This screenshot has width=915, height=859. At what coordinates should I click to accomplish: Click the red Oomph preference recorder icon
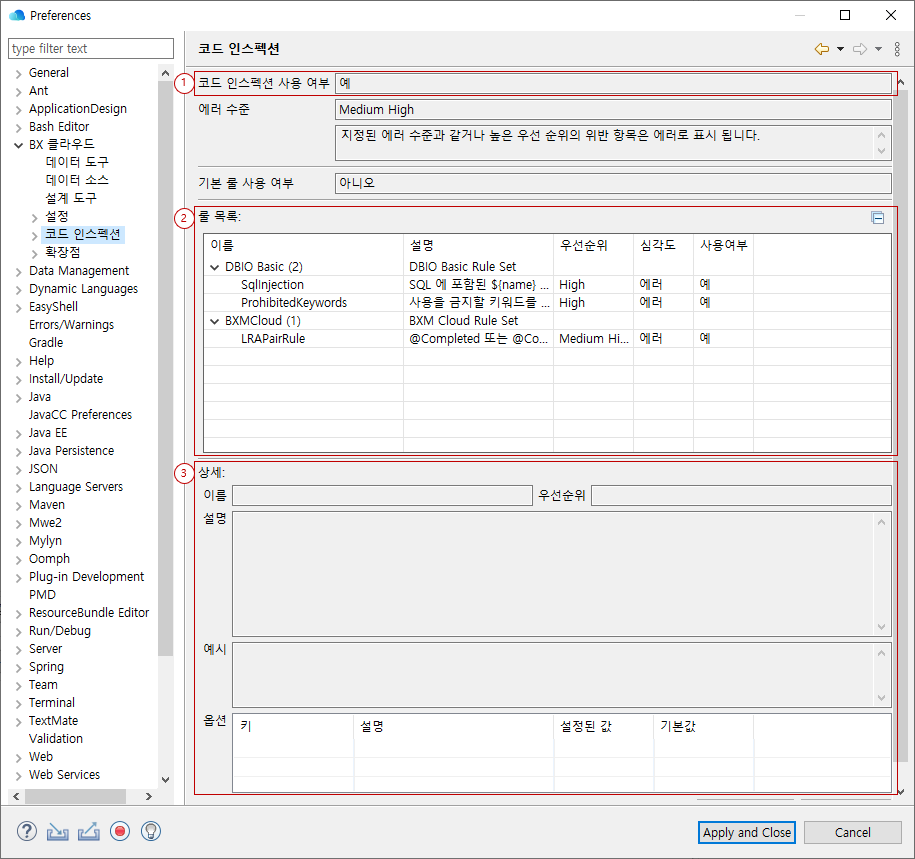120,831
